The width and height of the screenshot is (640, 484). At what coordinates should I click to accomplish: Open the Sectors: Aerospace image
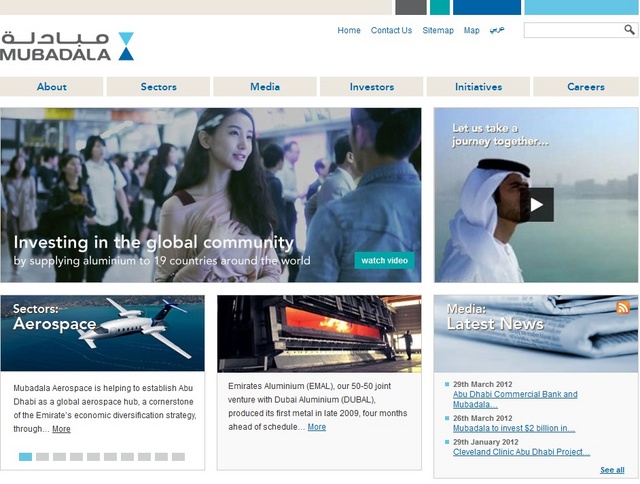[102, 333]
